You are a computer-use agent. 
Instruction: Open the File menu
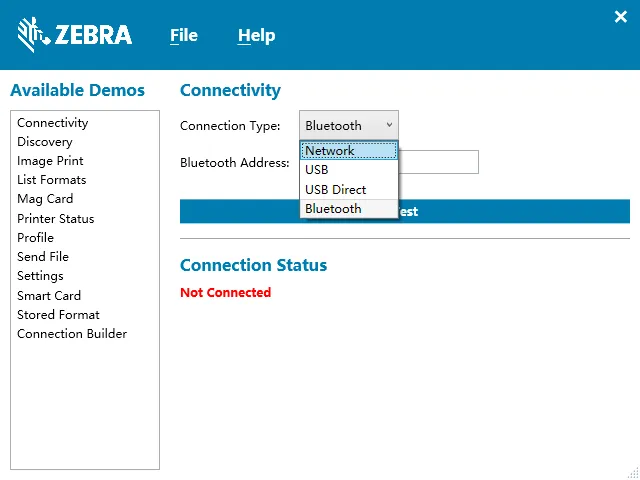point(184,35)
